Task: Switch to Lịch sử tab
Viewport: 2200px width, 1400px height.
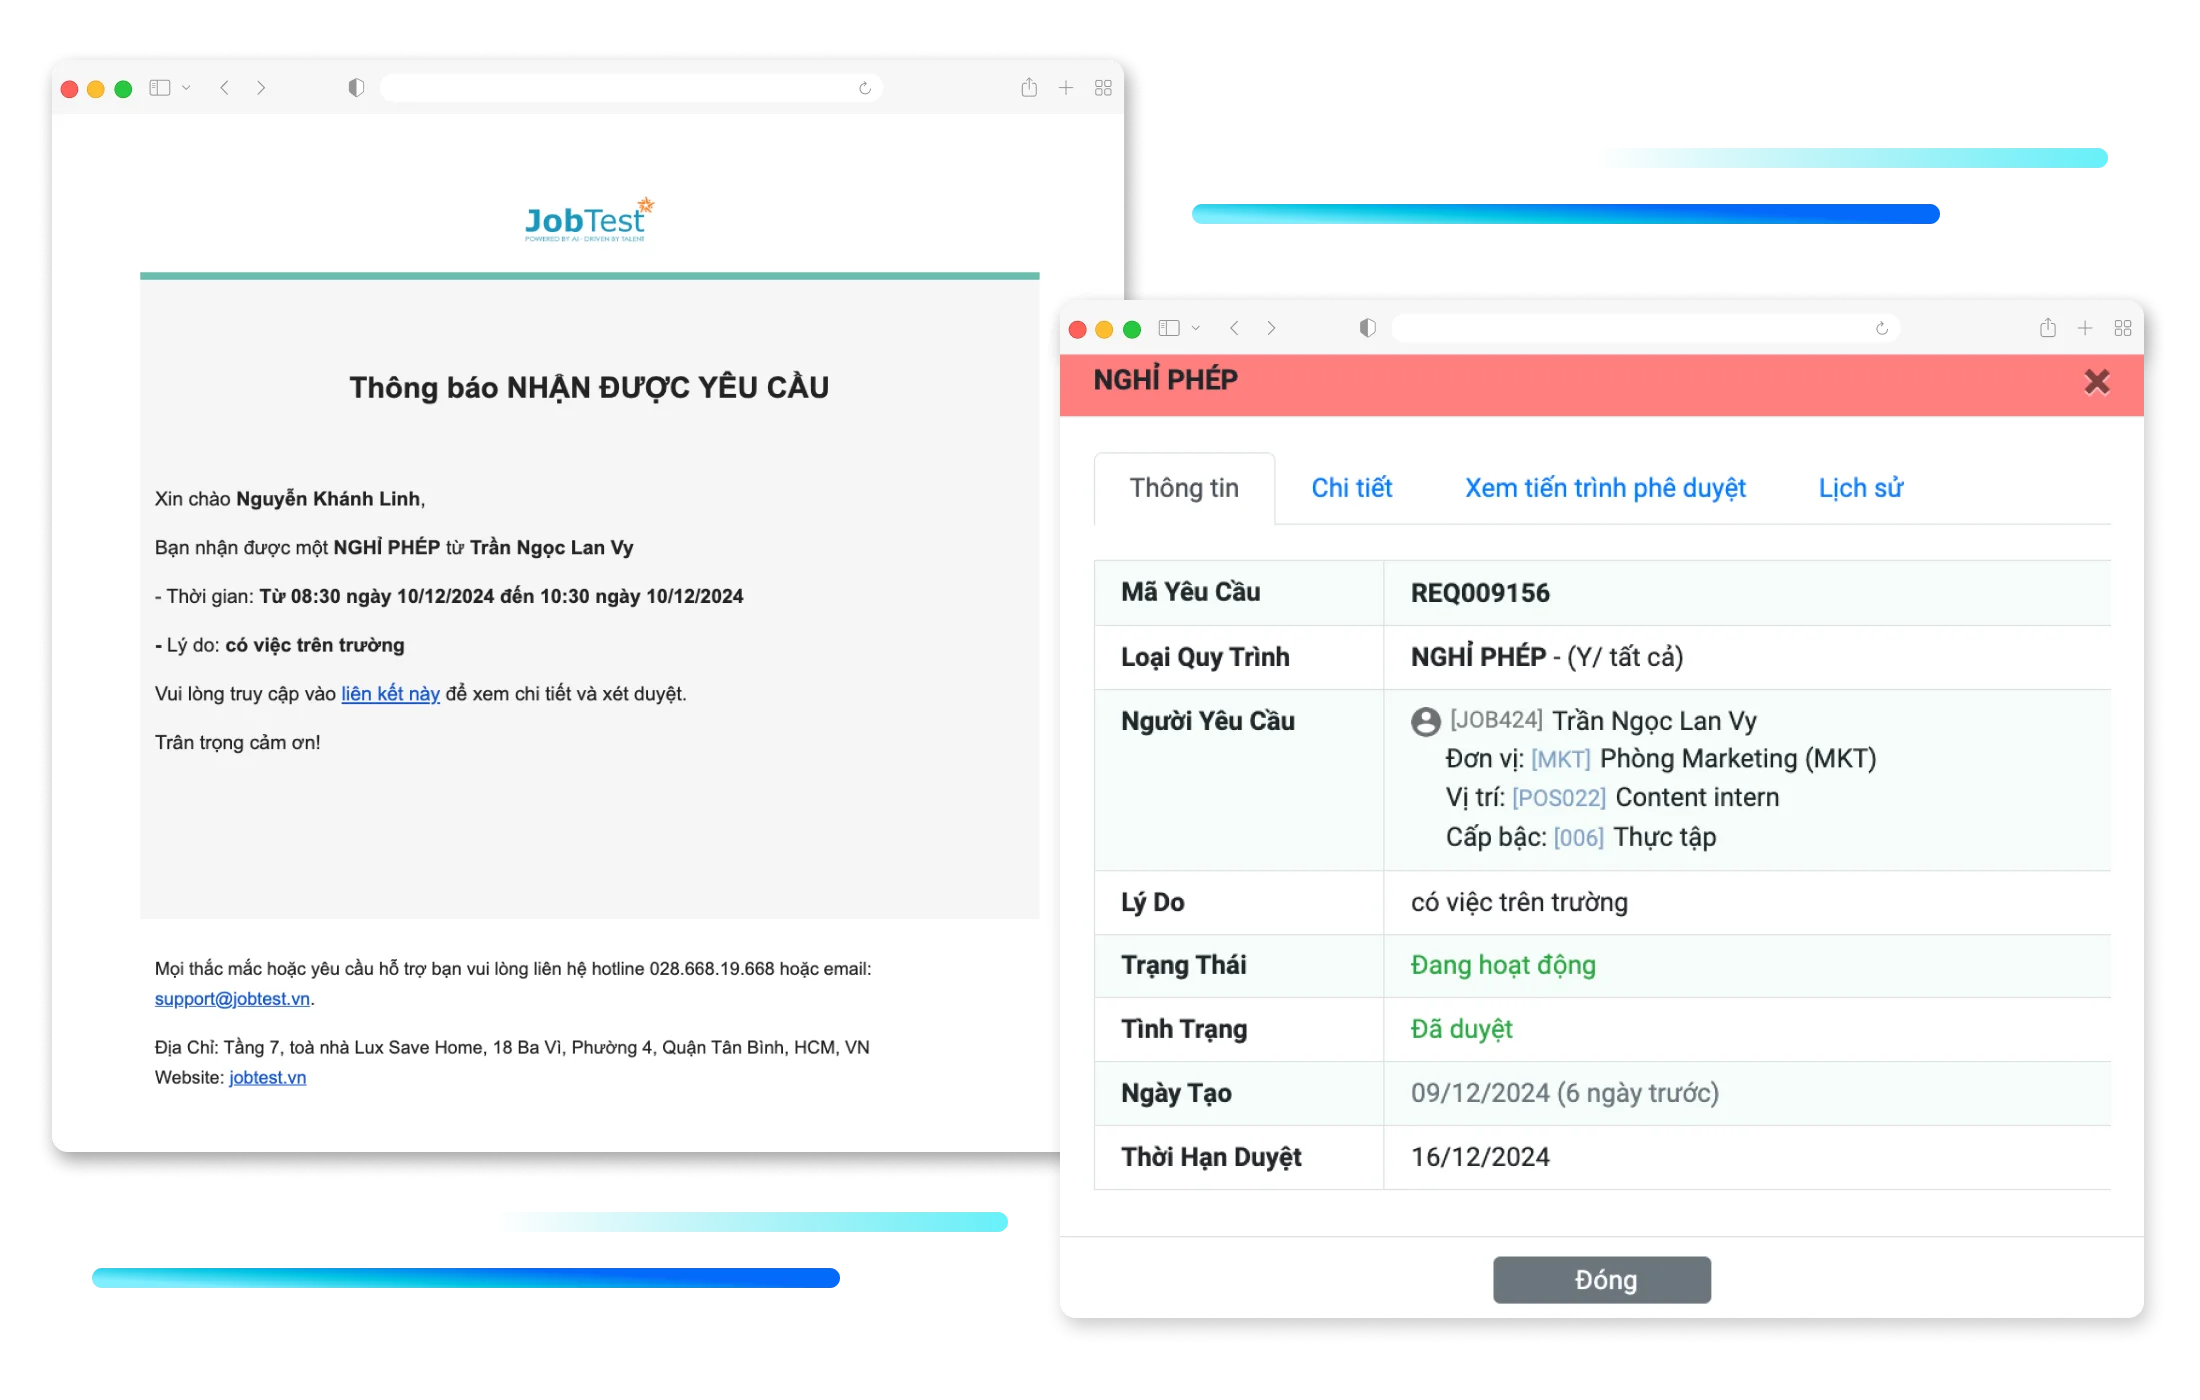Action: tap(1860, 486)
